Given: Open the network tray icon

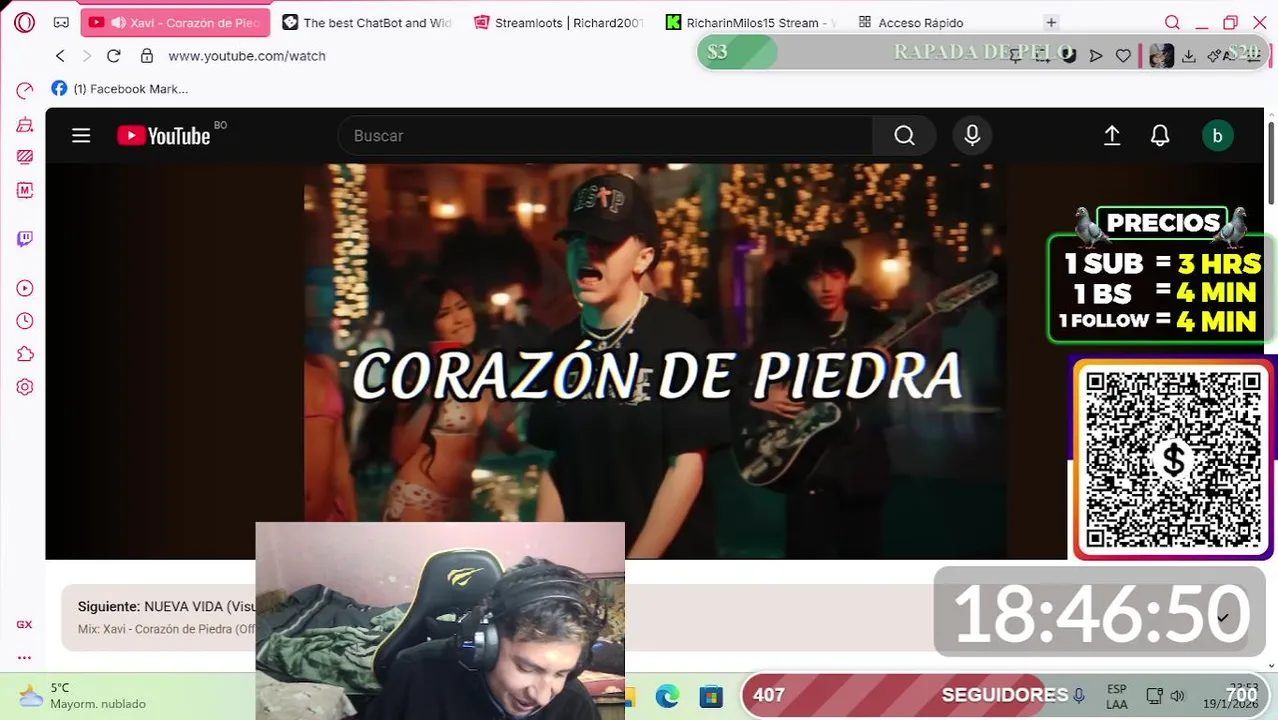Looking at the screenshot, I should click(1154, 696).
